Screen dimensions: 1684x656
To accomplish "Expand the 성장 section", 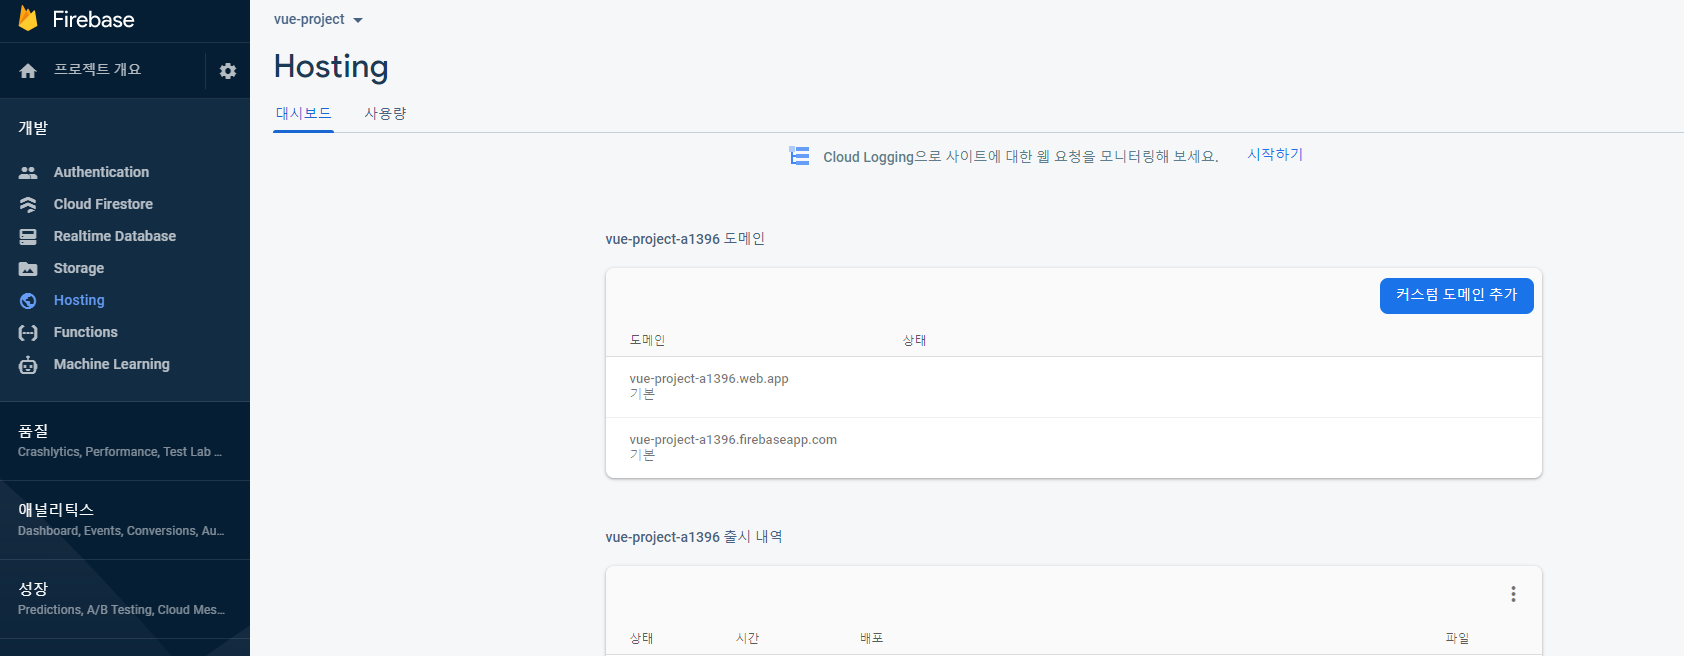I will tap(125, 599).
